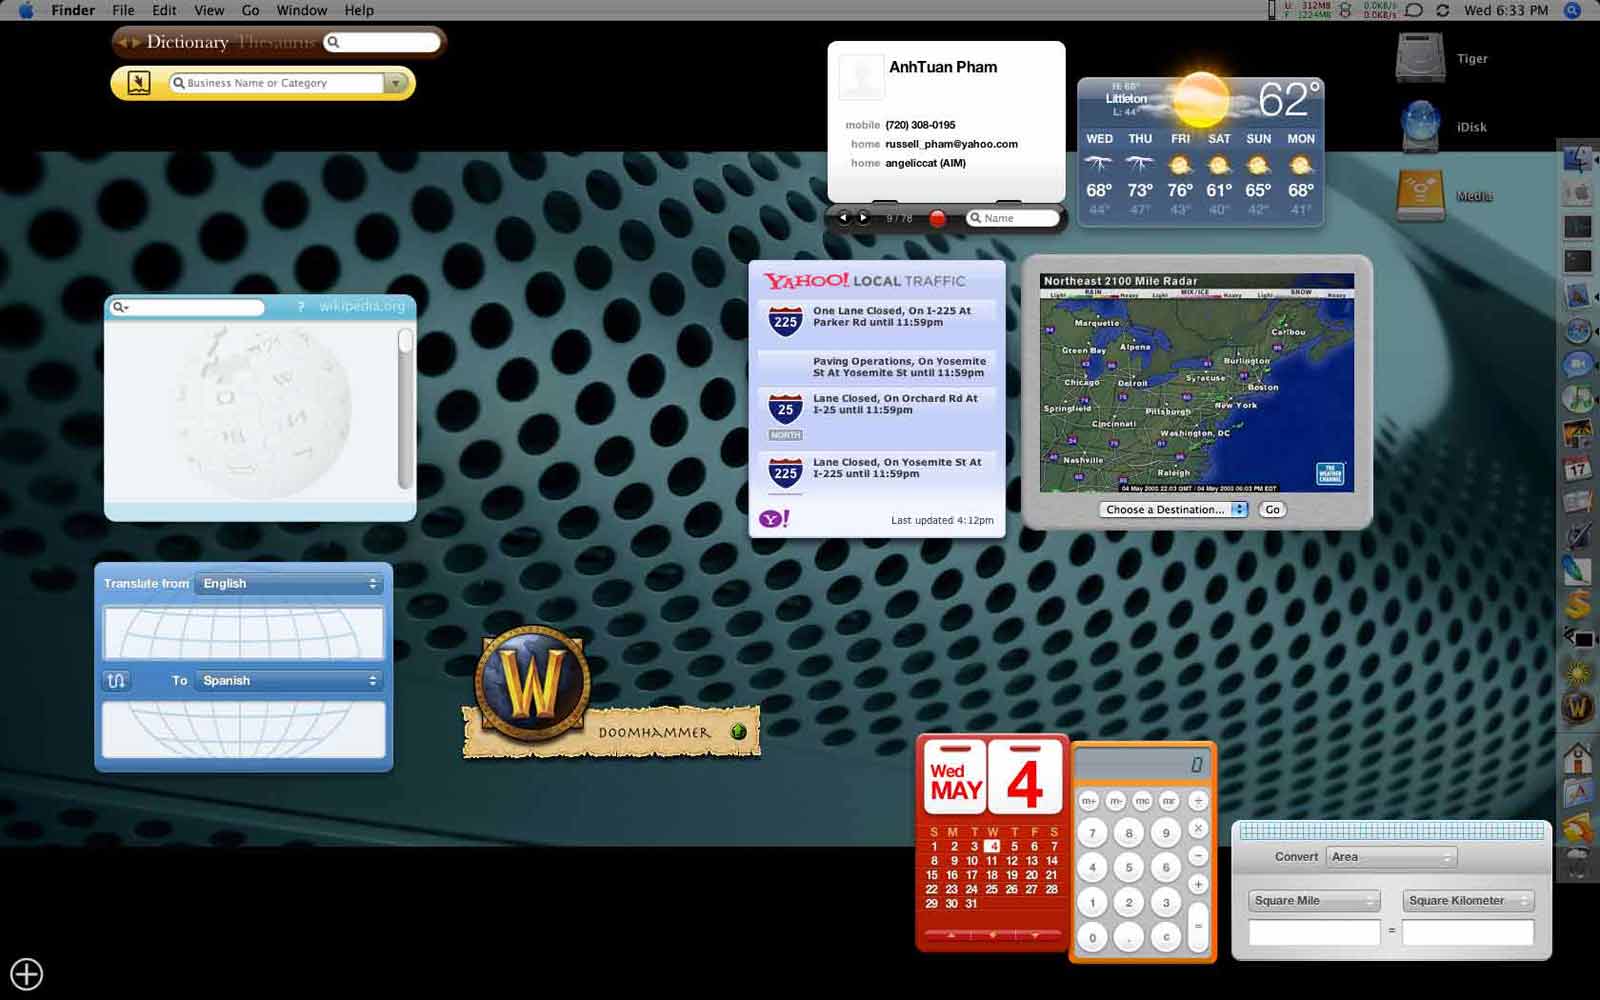
Task: Click the Translation widget source text box
Action: click(x=244, y=632)
